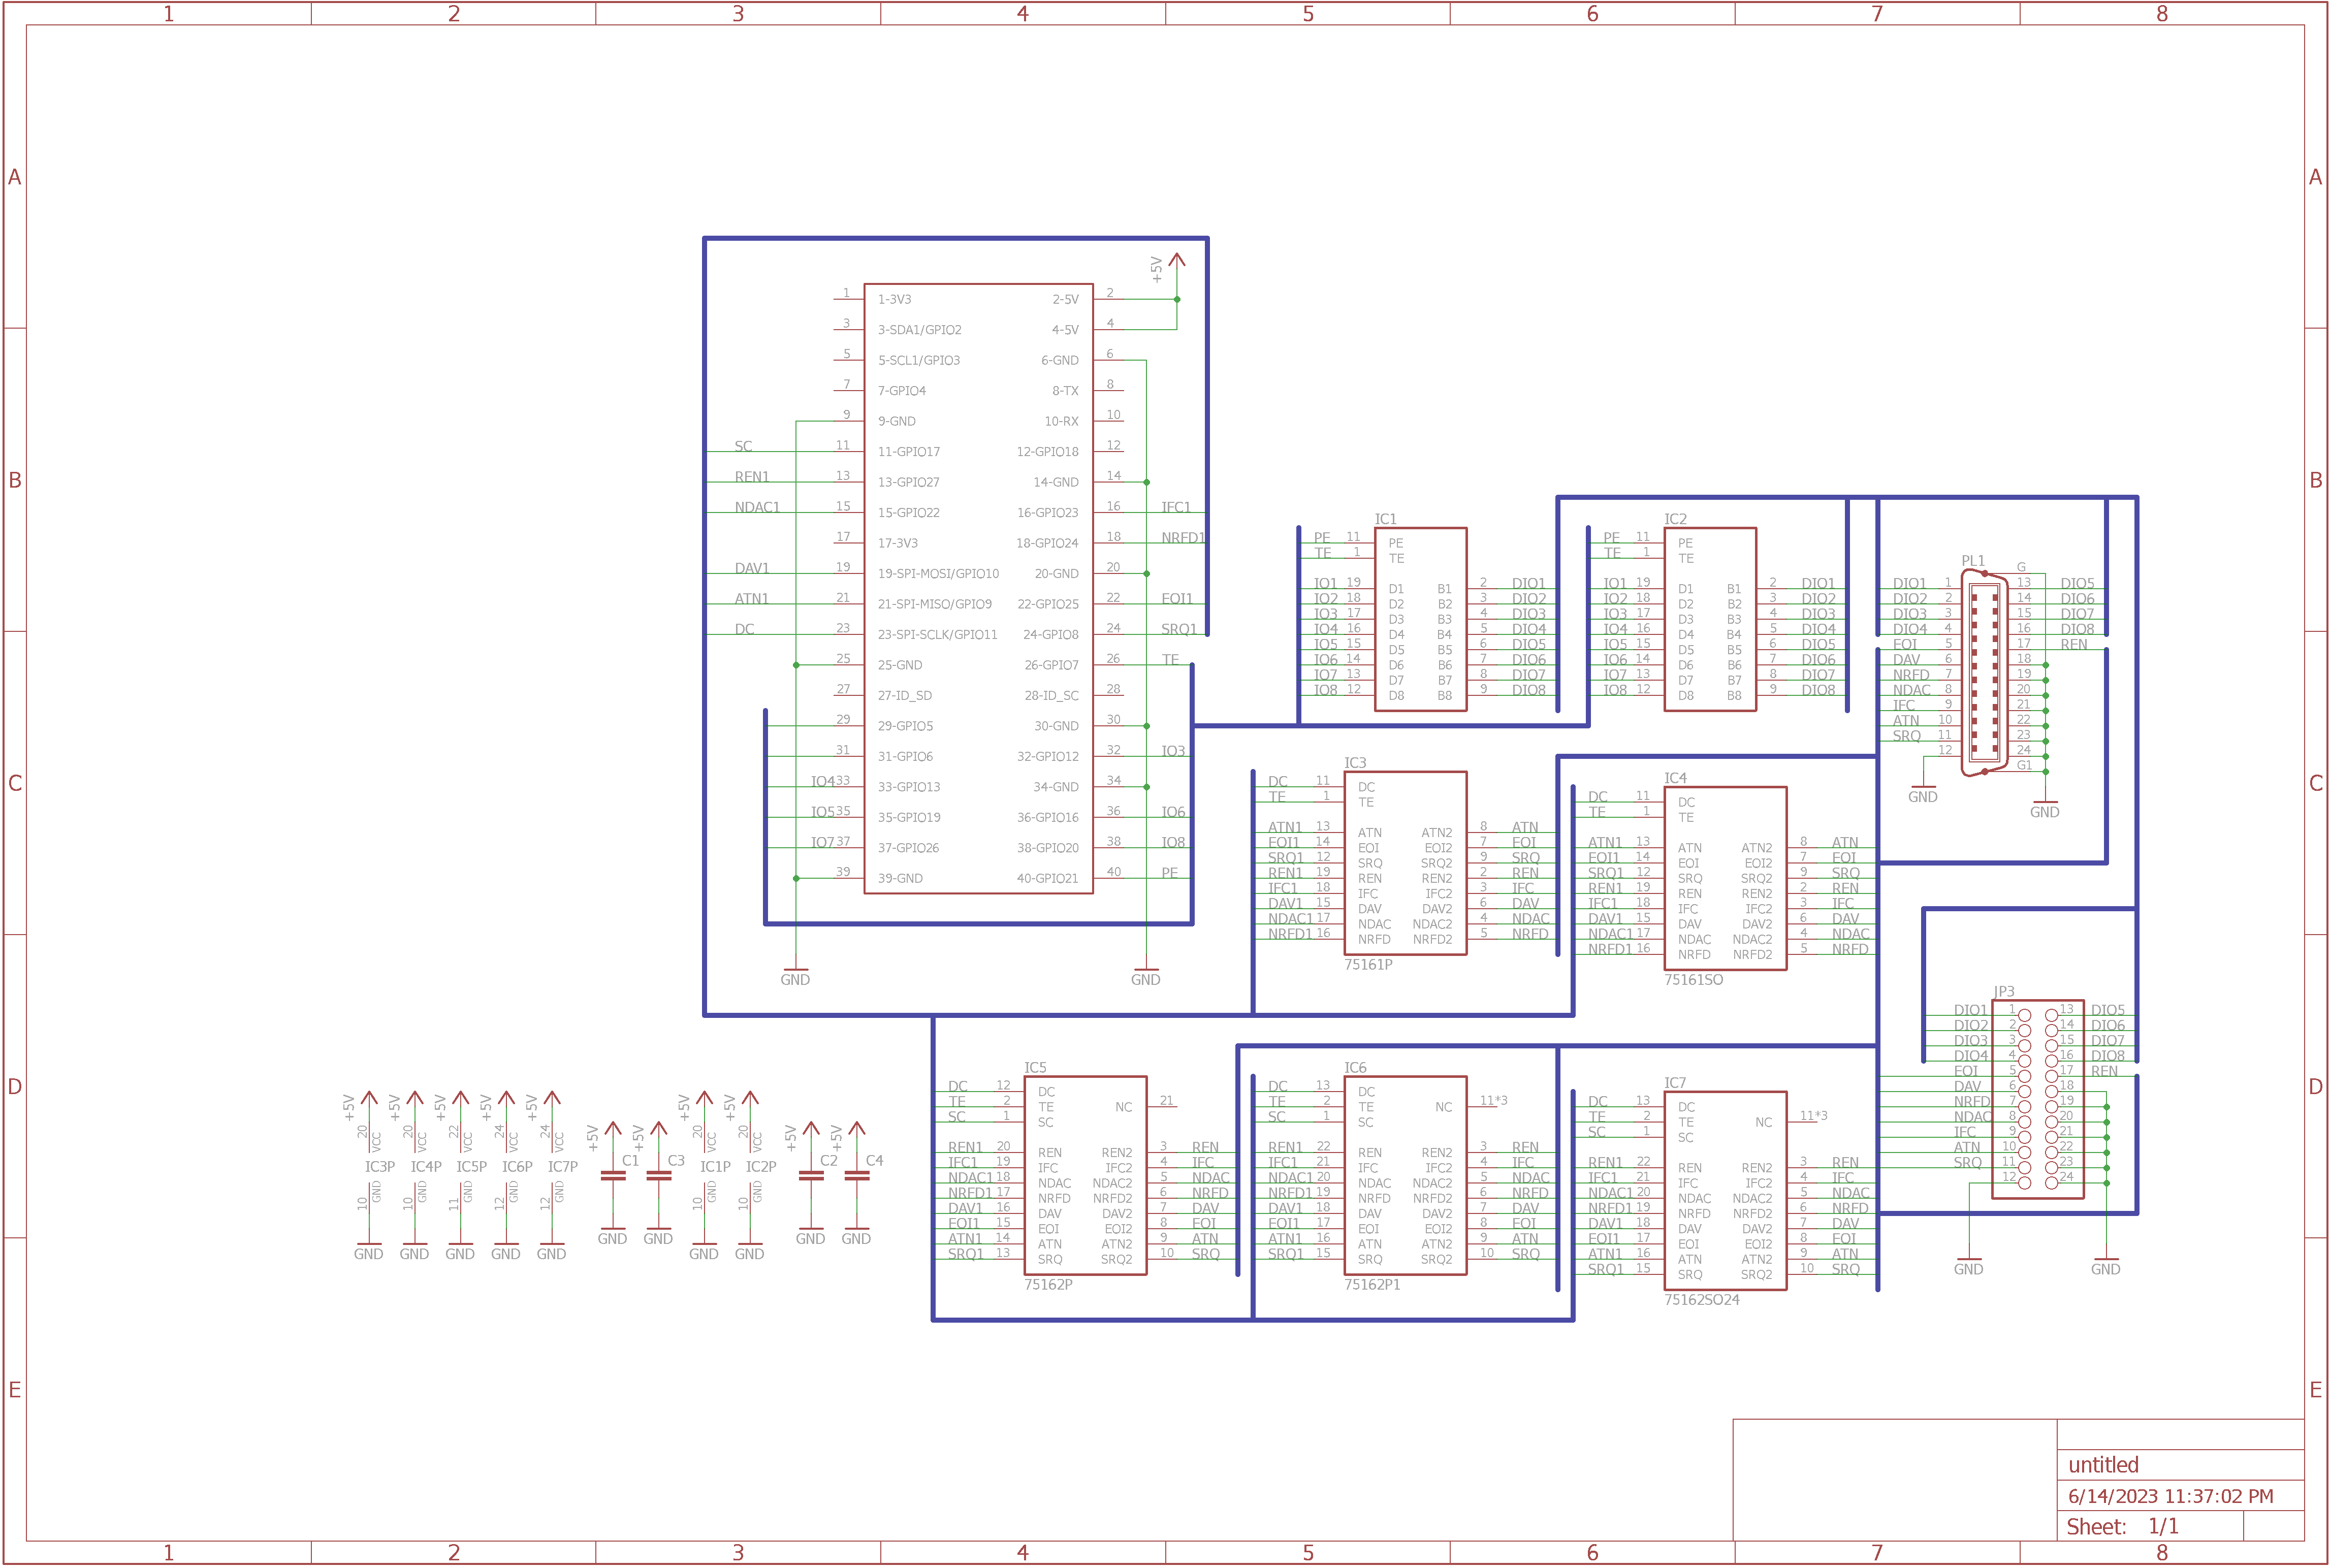Click the PL1 connector symbol
Viewport: 2330px width, 1568px height.
click(x=1984, y=673)
